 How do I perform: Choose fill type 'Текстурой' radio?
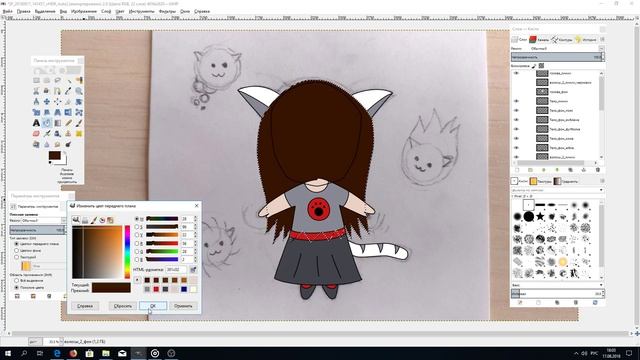[17, 257]
